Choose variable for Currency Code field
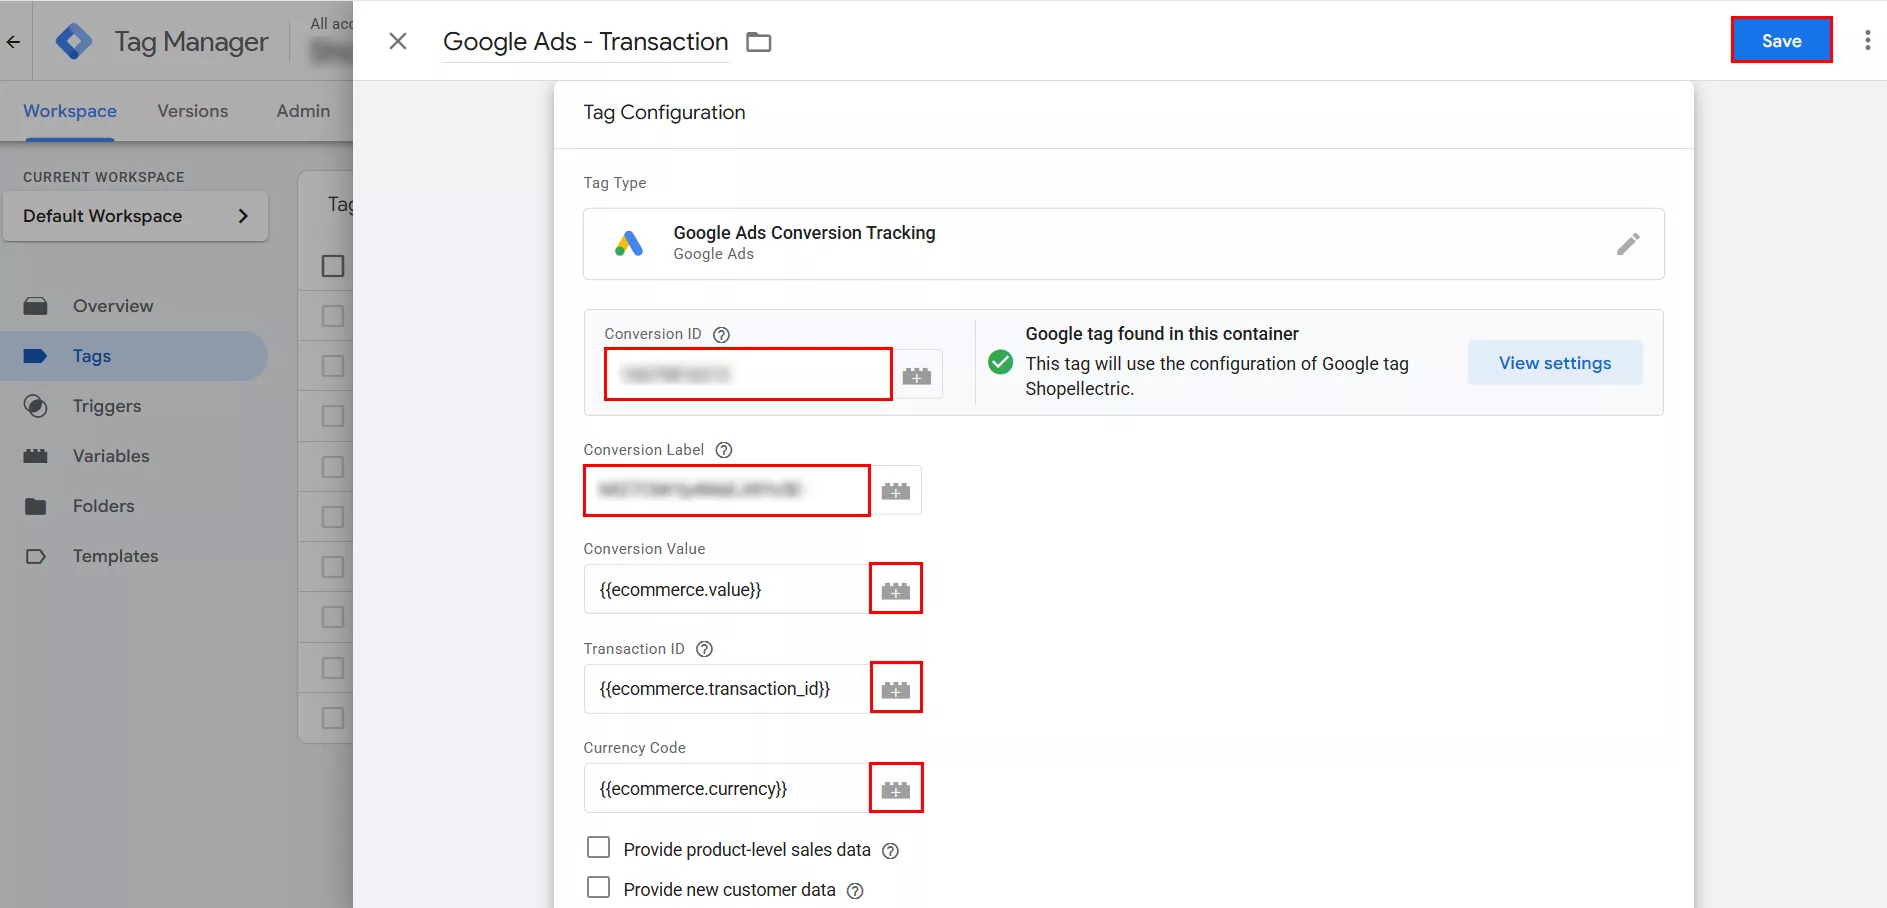 [895, 789]
